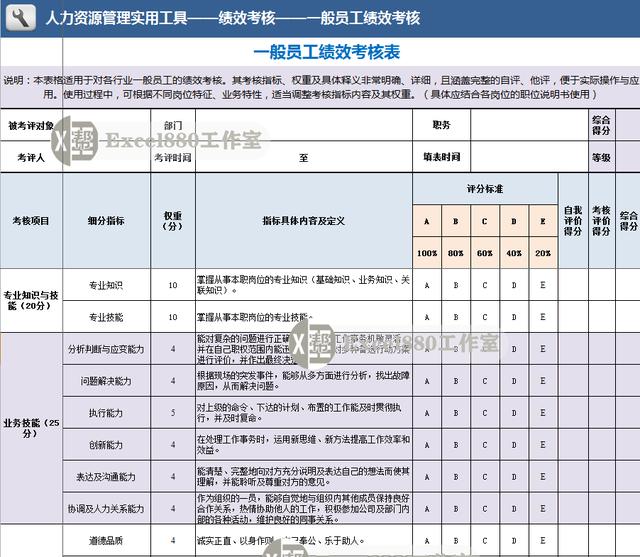Select the title 一般员工绩效考核表
This screenshot has width=640, height=557.
click(x=327, y=52)
